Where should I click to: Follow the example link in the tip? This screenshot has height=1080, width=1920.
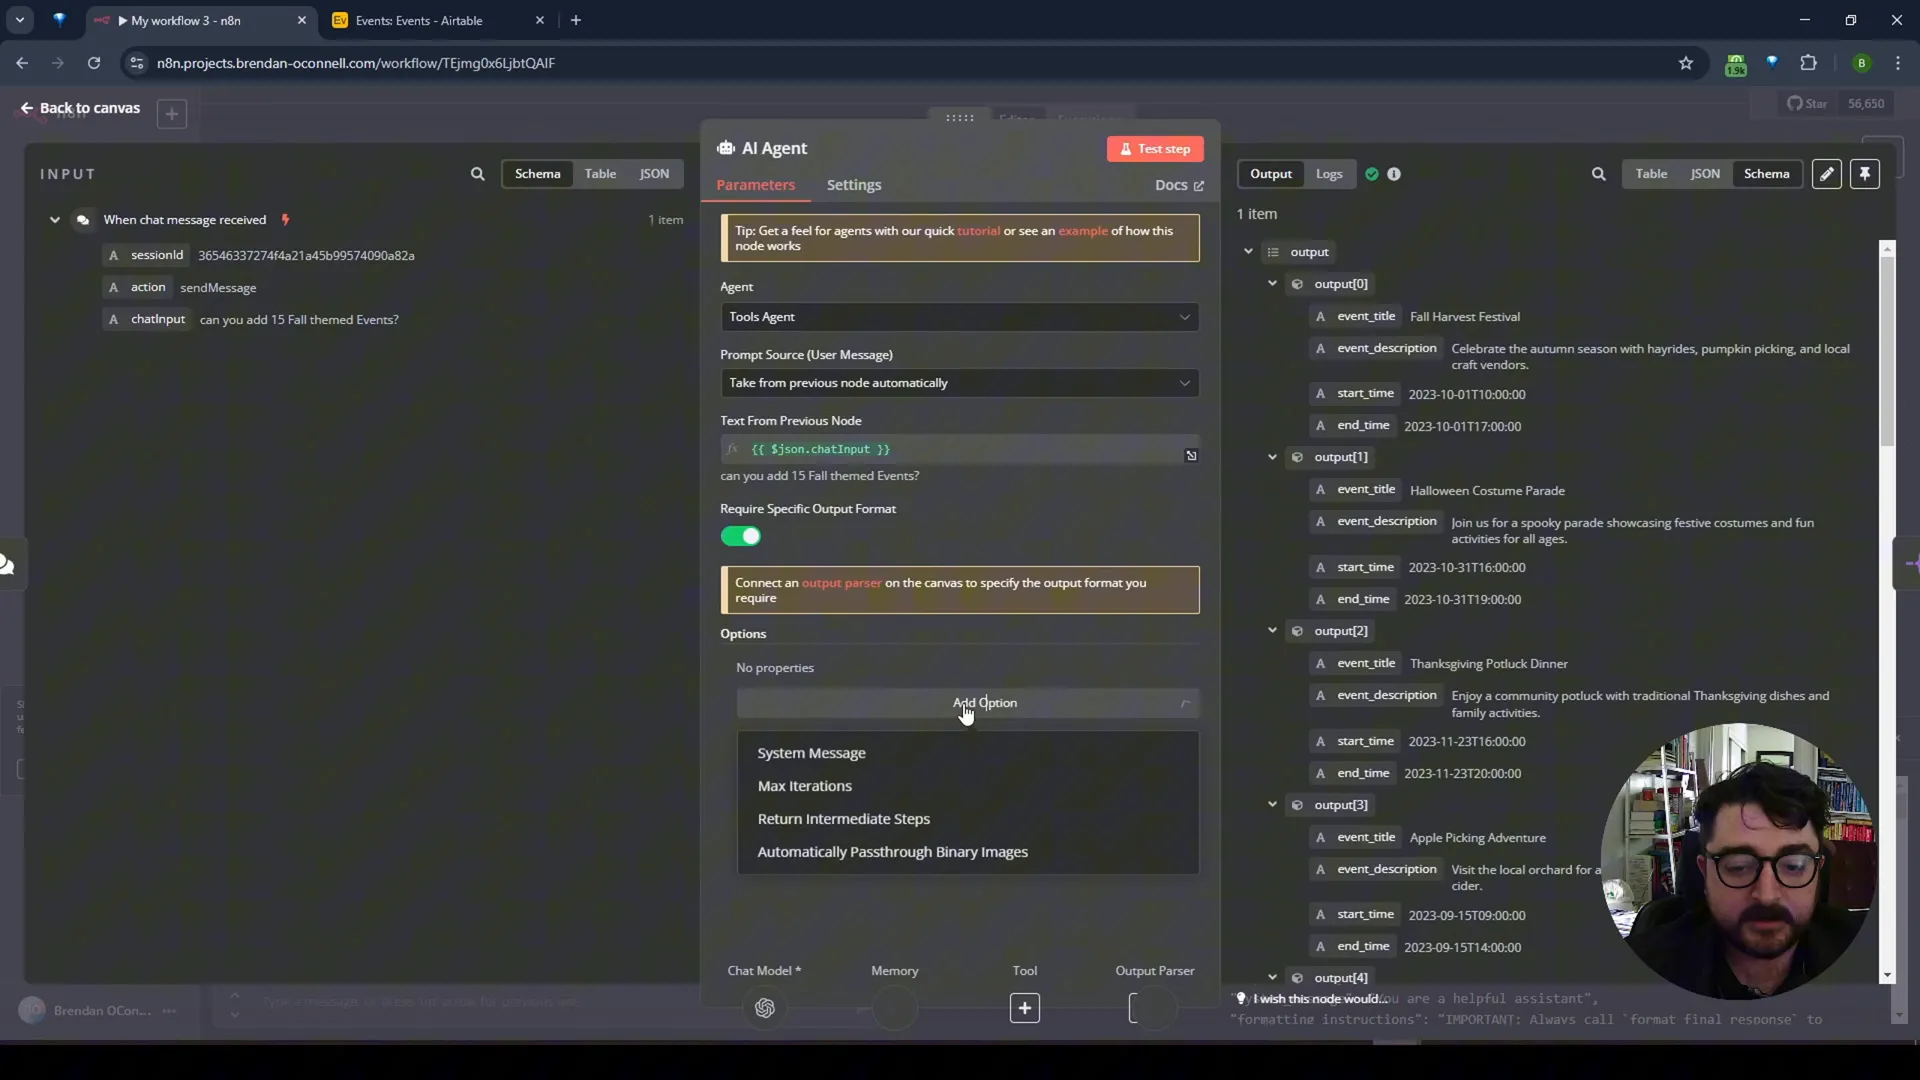click(1083, 231)
